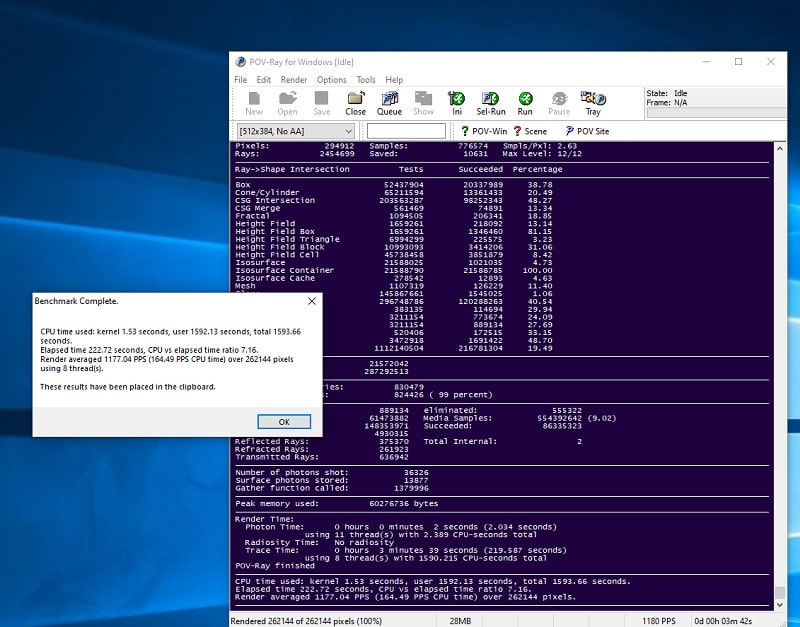Click the 'Benchmark Complete.' dialog title
The width and height of the screenshot is (800, 627).
pyautogui.click(x=77, y=301)
